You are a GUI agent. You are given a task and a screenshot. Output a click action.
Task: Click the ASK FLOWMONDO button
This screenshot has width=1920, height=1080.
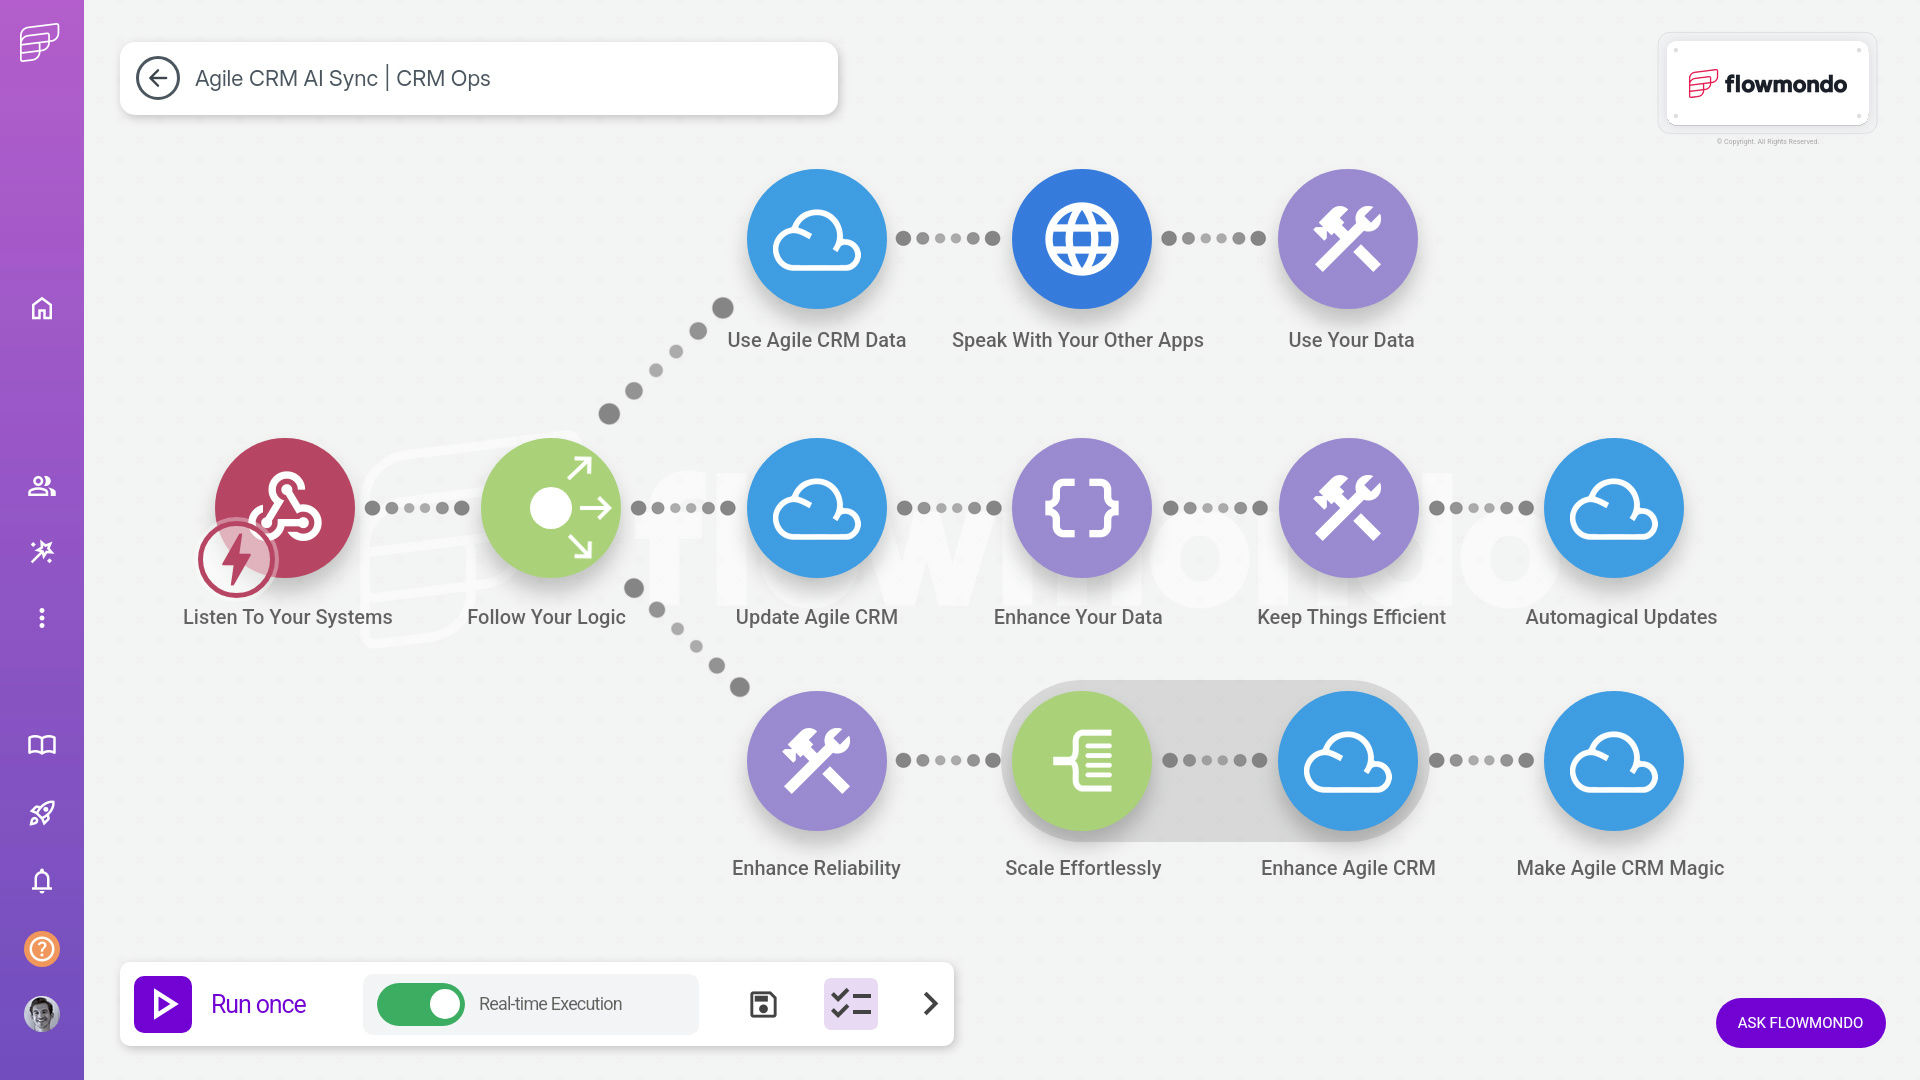(1800, 1023)
